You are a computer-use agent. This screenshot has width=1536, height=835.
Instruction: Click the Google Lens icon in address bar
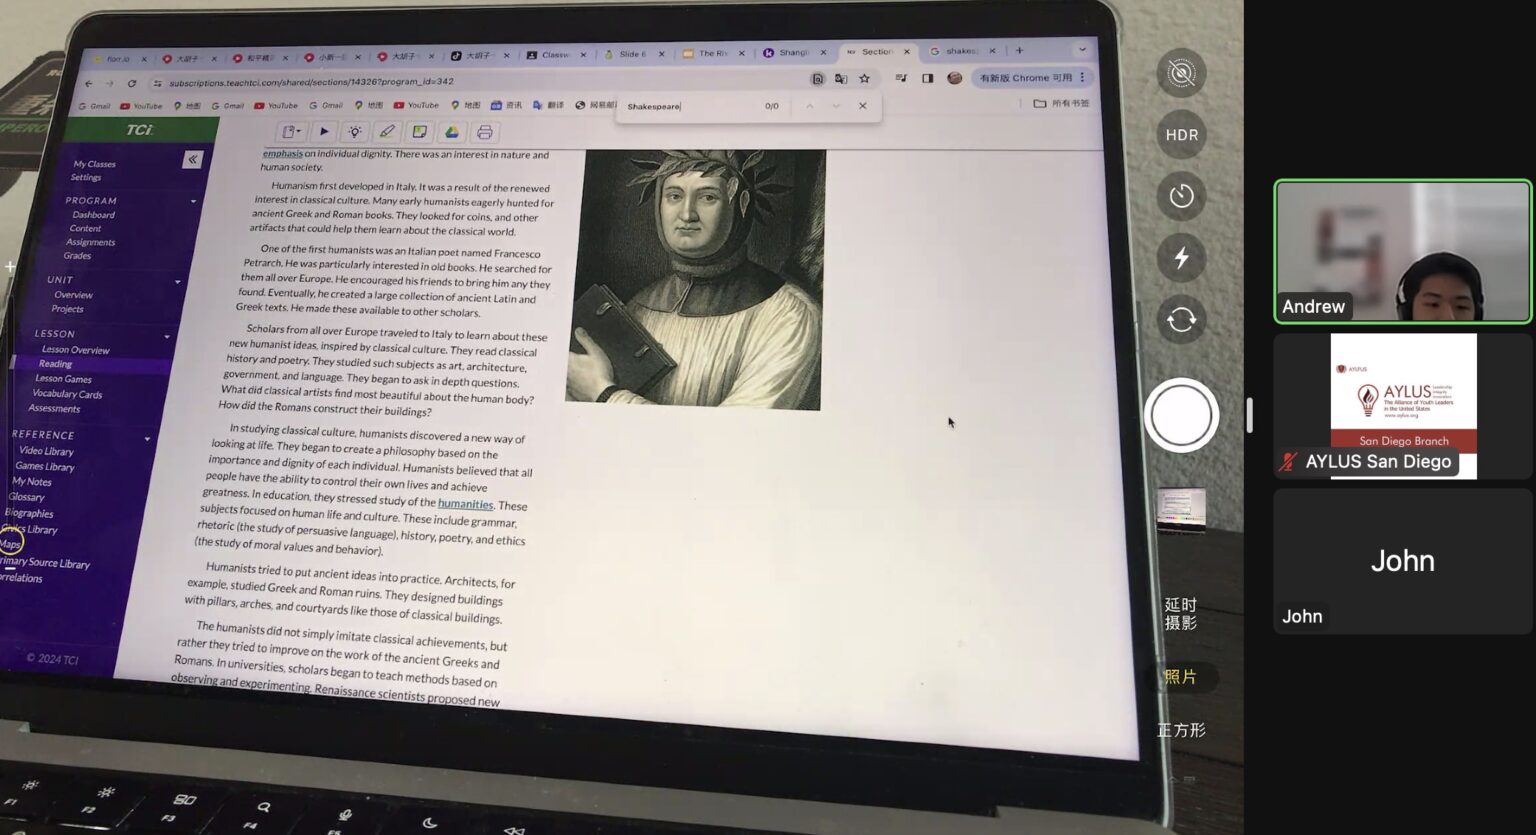coord(817,78)
